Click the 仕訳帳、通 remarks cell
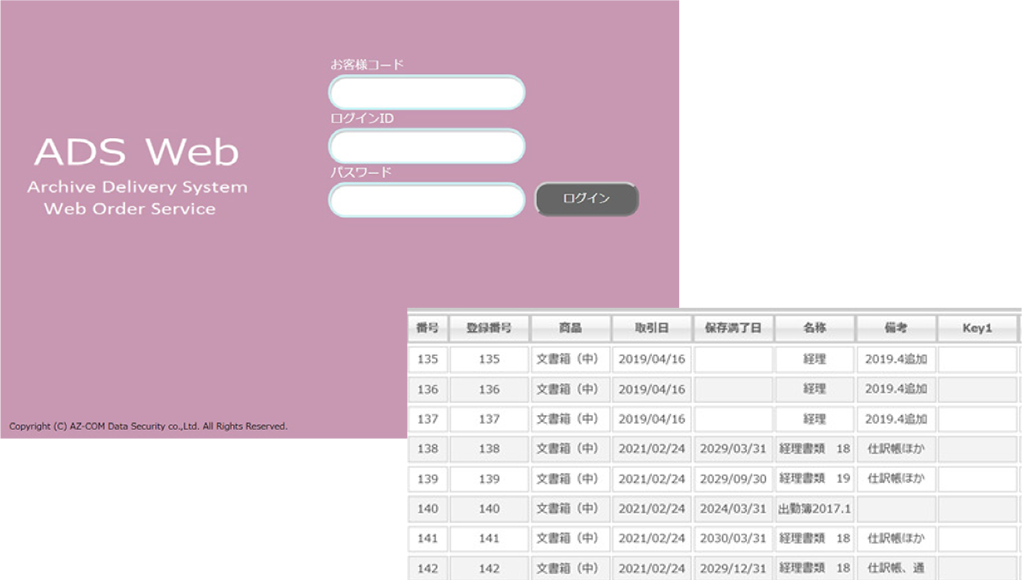 pos(896,568)
